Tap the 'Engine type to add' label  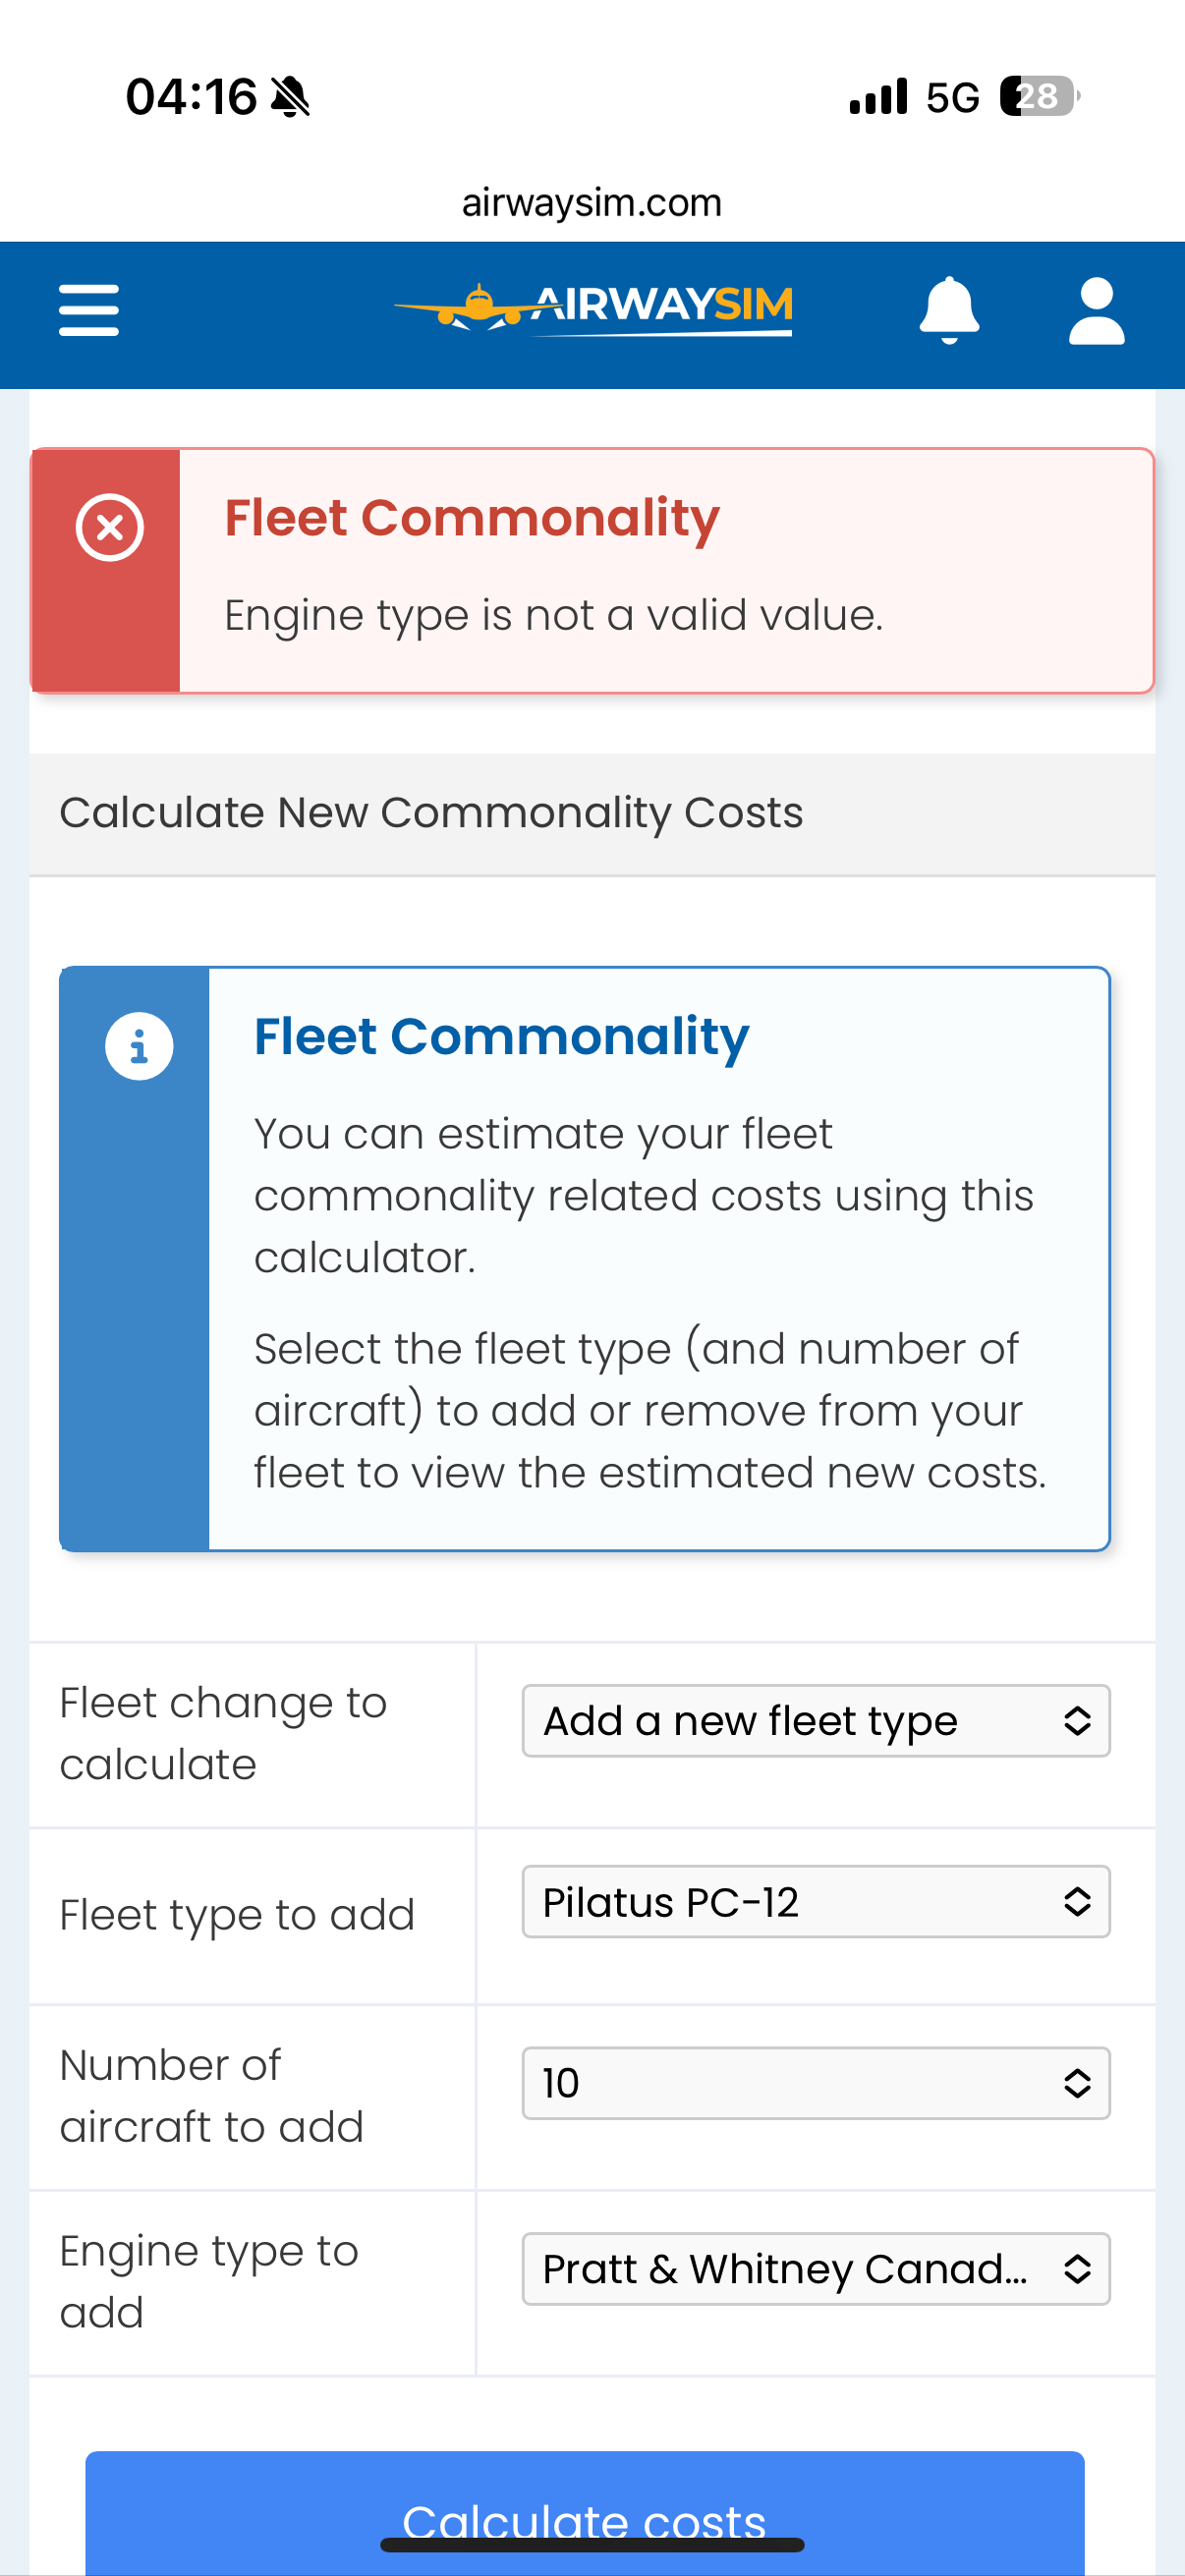pyautogui.click(x=208, y=2281)
